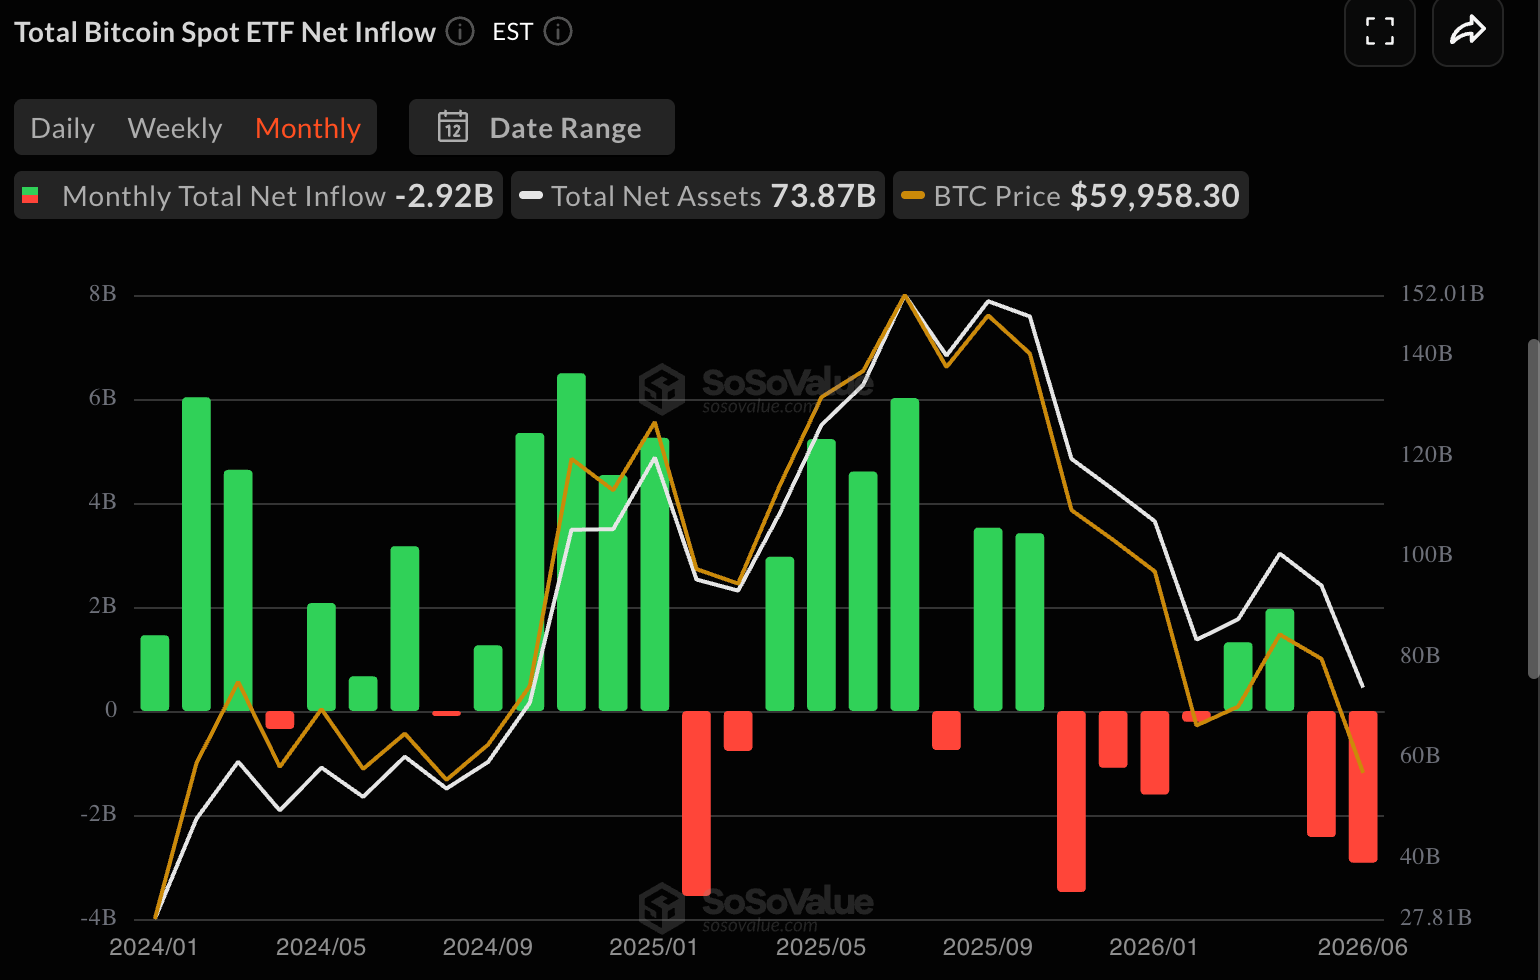1540x980 pixels.
Task: Click the '2026/01' x-axis label
Action: pyautogui.click(x=1154, y=947)
